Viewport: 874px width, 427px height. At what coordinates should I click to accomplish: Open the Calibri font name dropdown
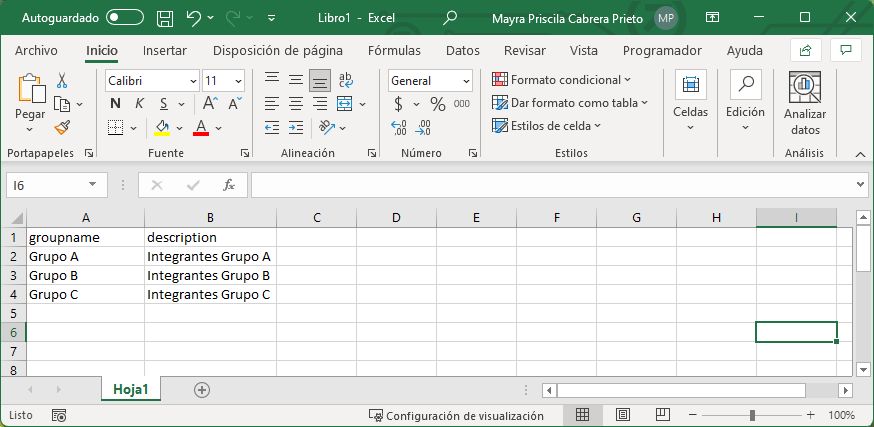tap(193, 81)
